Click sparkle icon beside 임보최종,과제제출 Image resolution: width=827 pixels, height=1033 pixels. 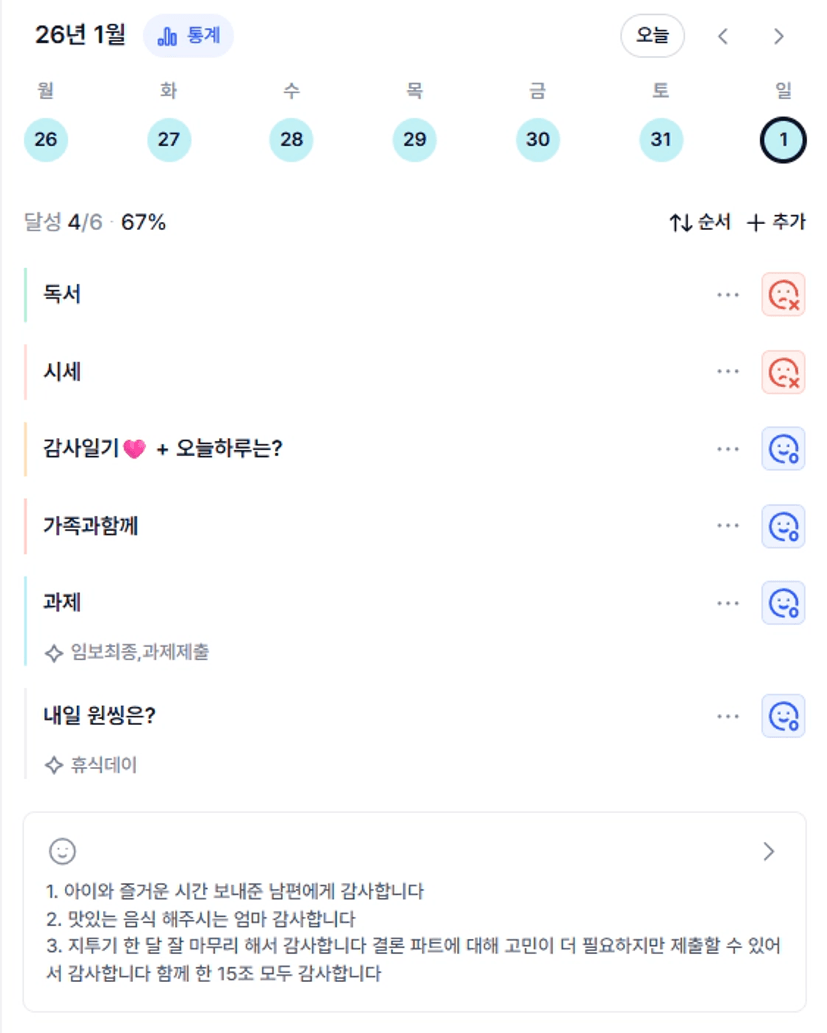click(54, 653)
